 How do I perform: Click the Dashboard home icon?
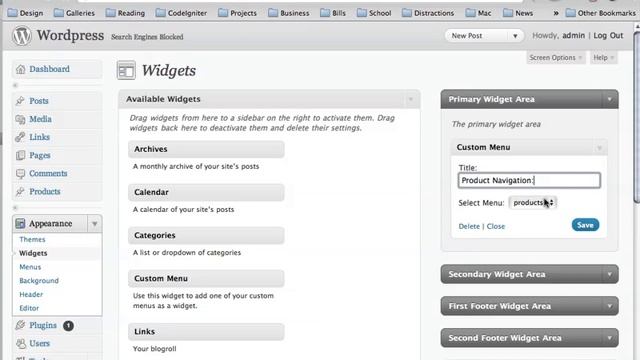pos(20,69)
